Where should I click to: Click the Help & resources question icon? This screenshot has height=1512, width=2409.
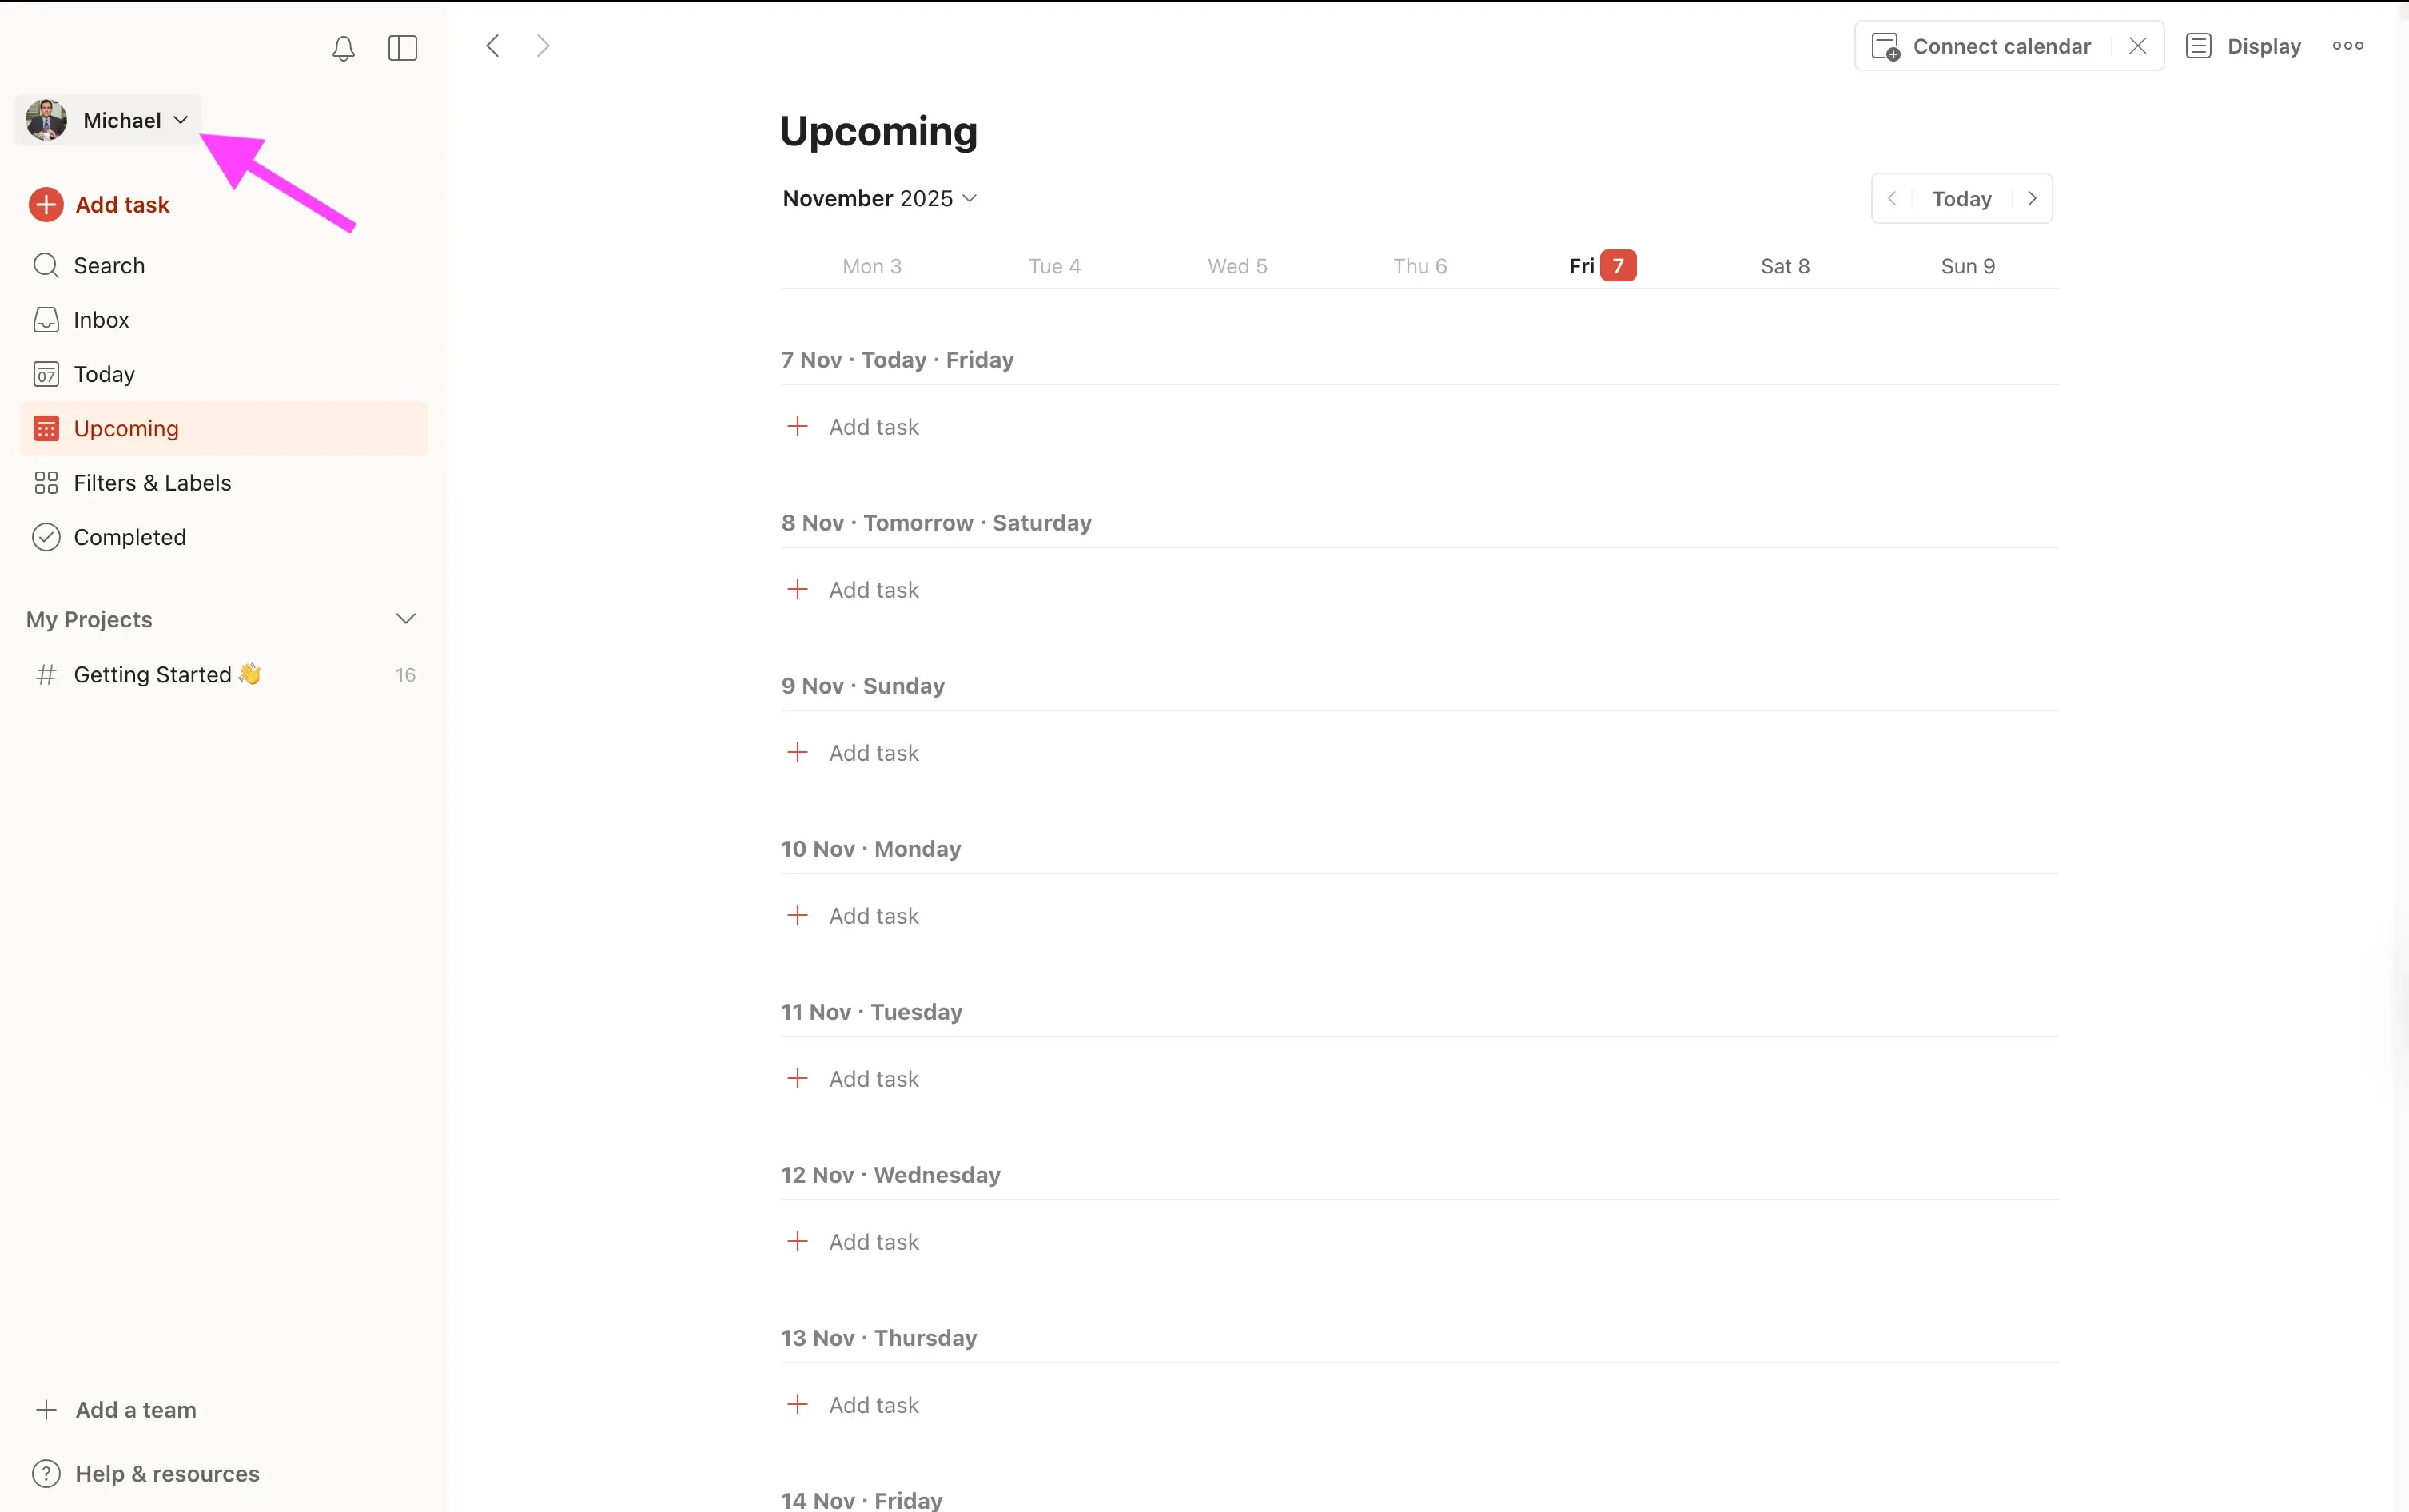46,1473
